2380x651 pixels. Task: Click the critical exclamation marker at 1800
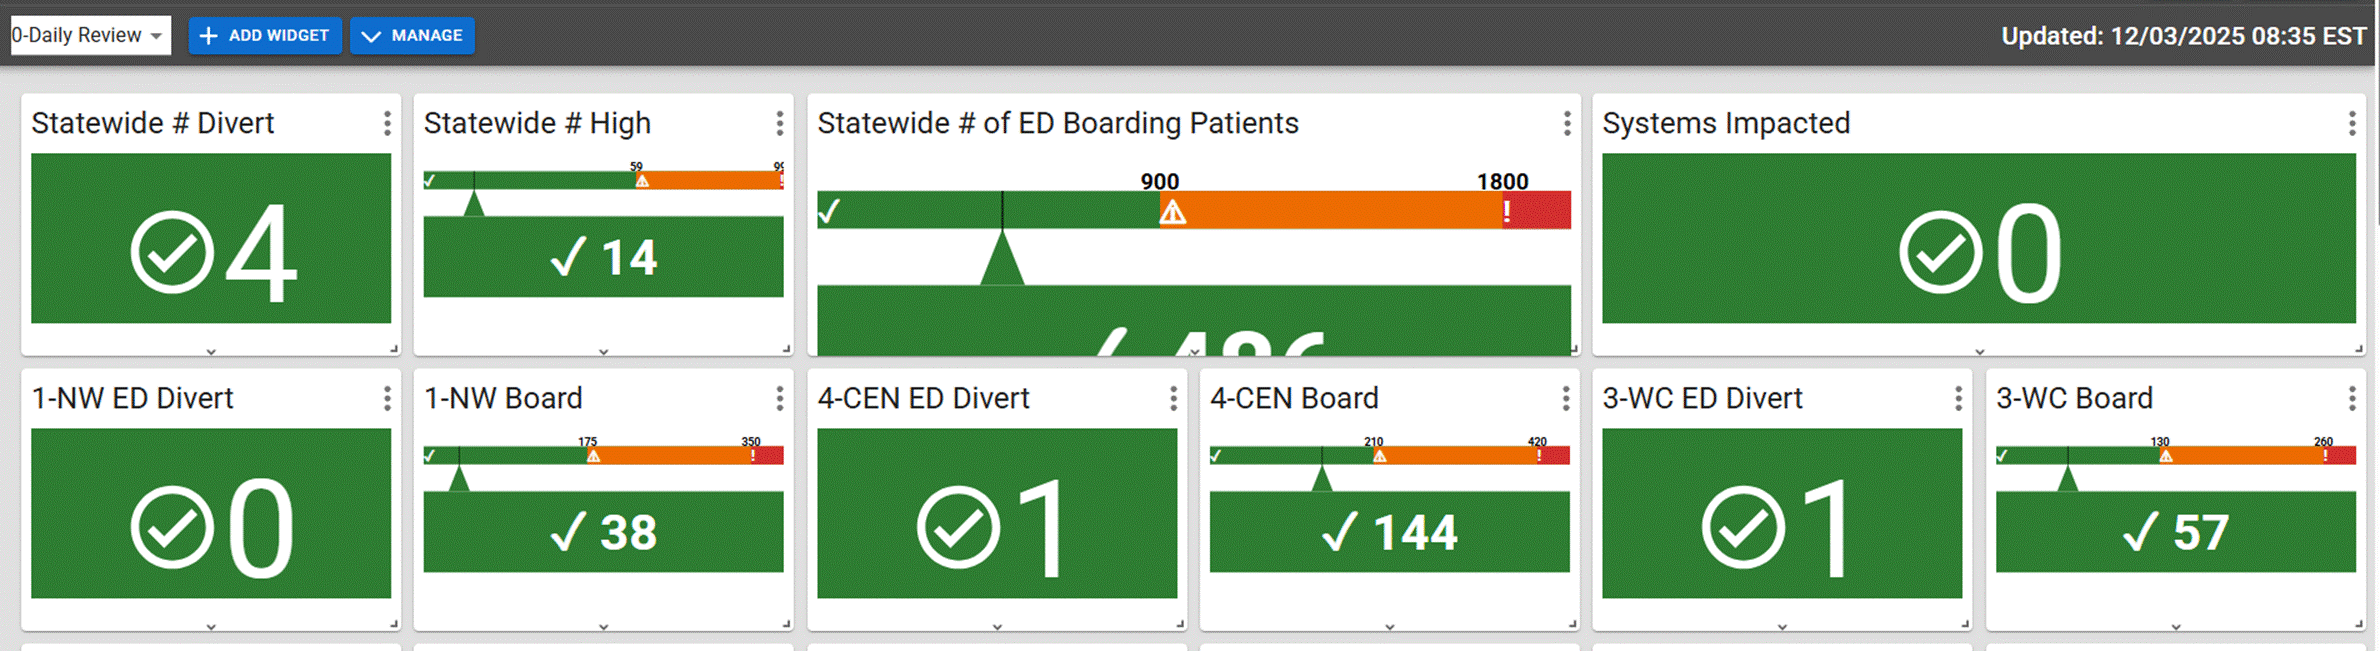click(1507, 211)
